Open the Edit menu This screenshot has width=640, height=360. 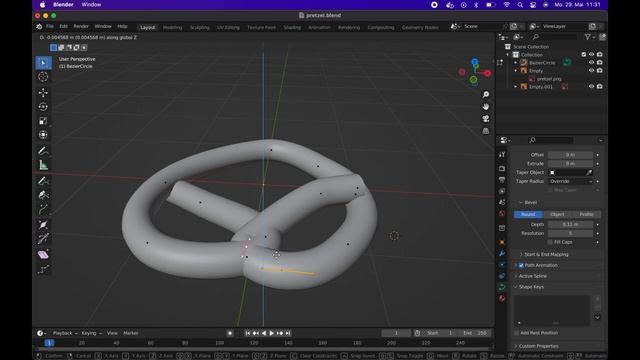coord(64,27)
